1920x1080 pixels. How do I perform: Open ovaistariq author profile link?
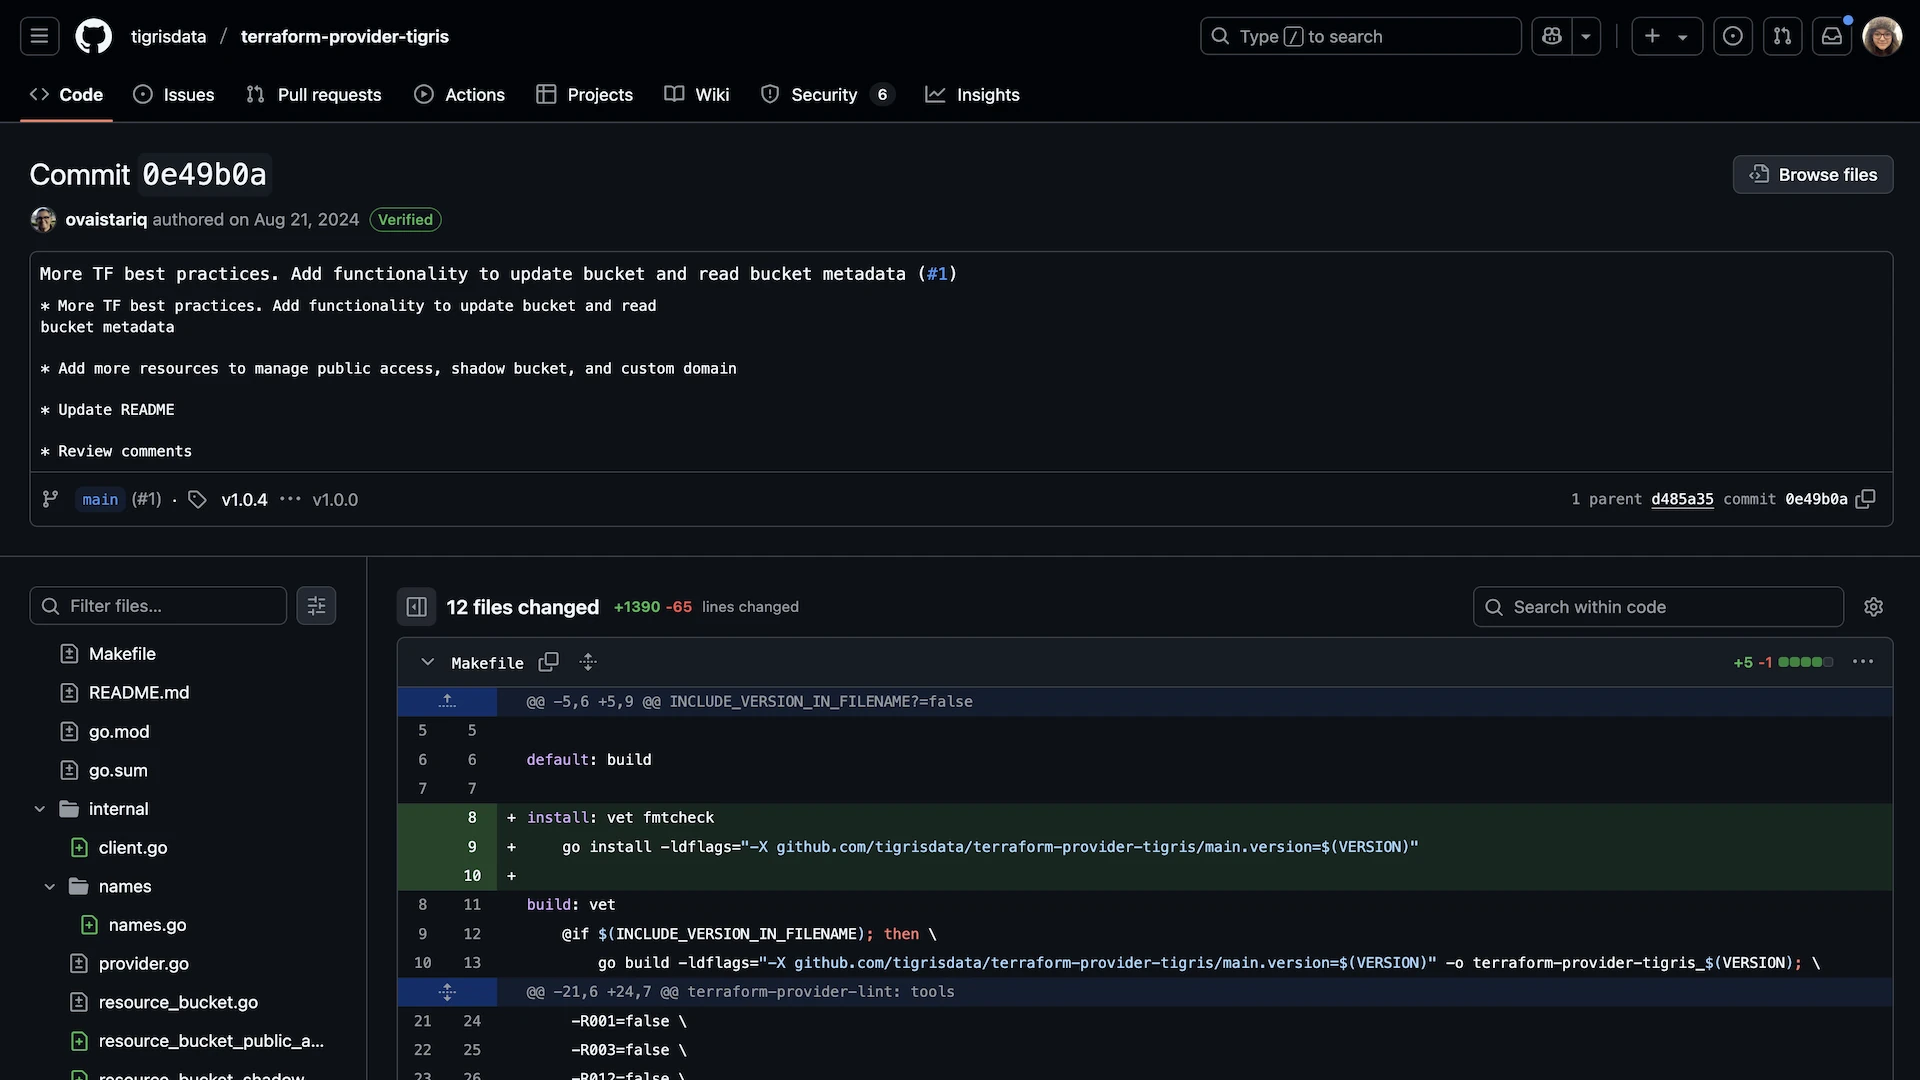[106, 219]
